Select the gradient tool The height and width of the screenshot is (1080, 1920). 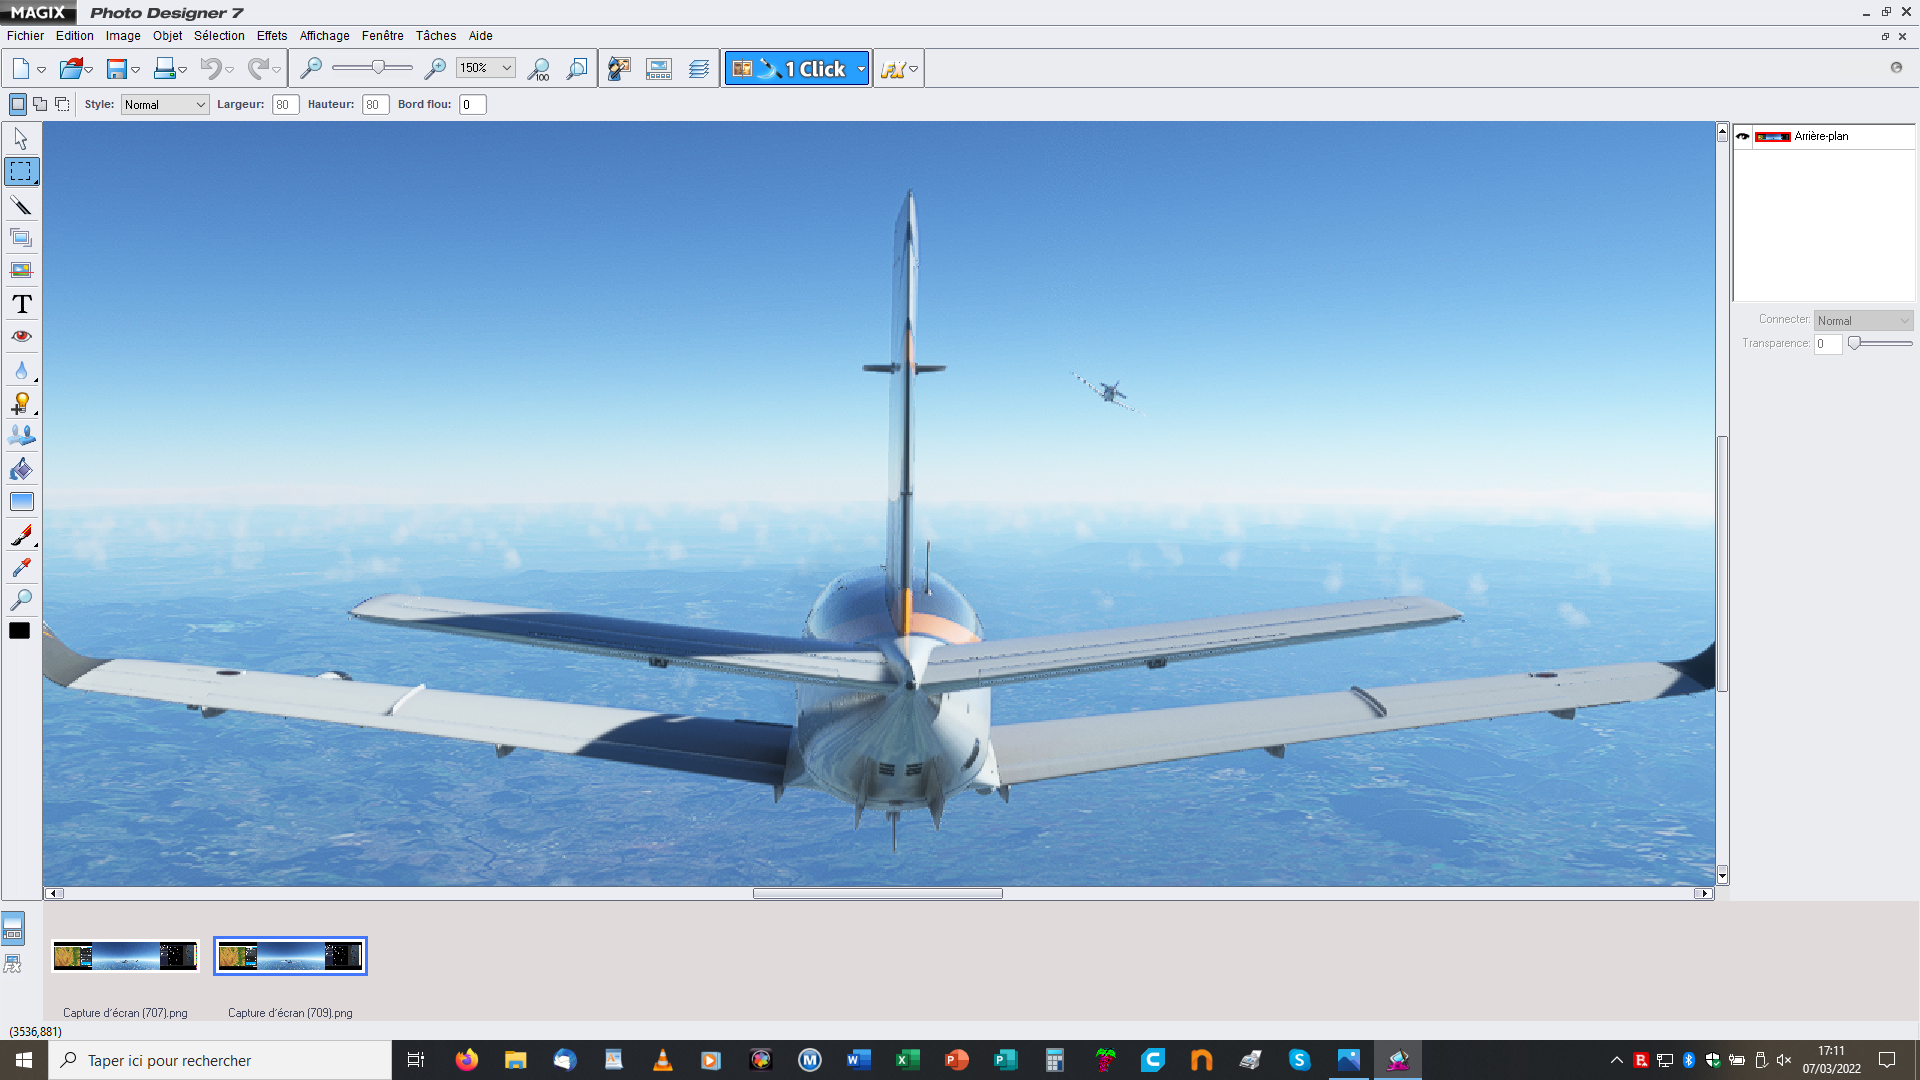(x=21, y=502)
